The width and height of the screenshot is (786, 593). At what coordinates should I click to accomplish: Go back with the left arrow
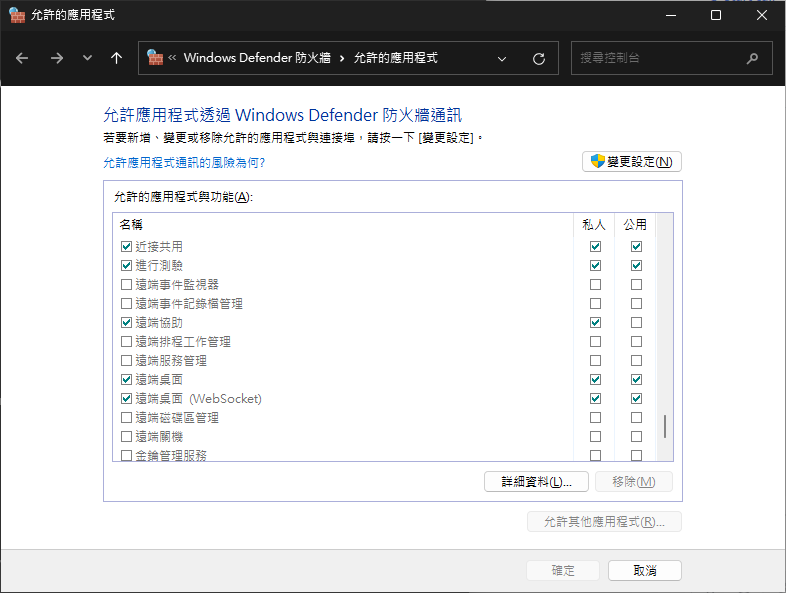22,58
